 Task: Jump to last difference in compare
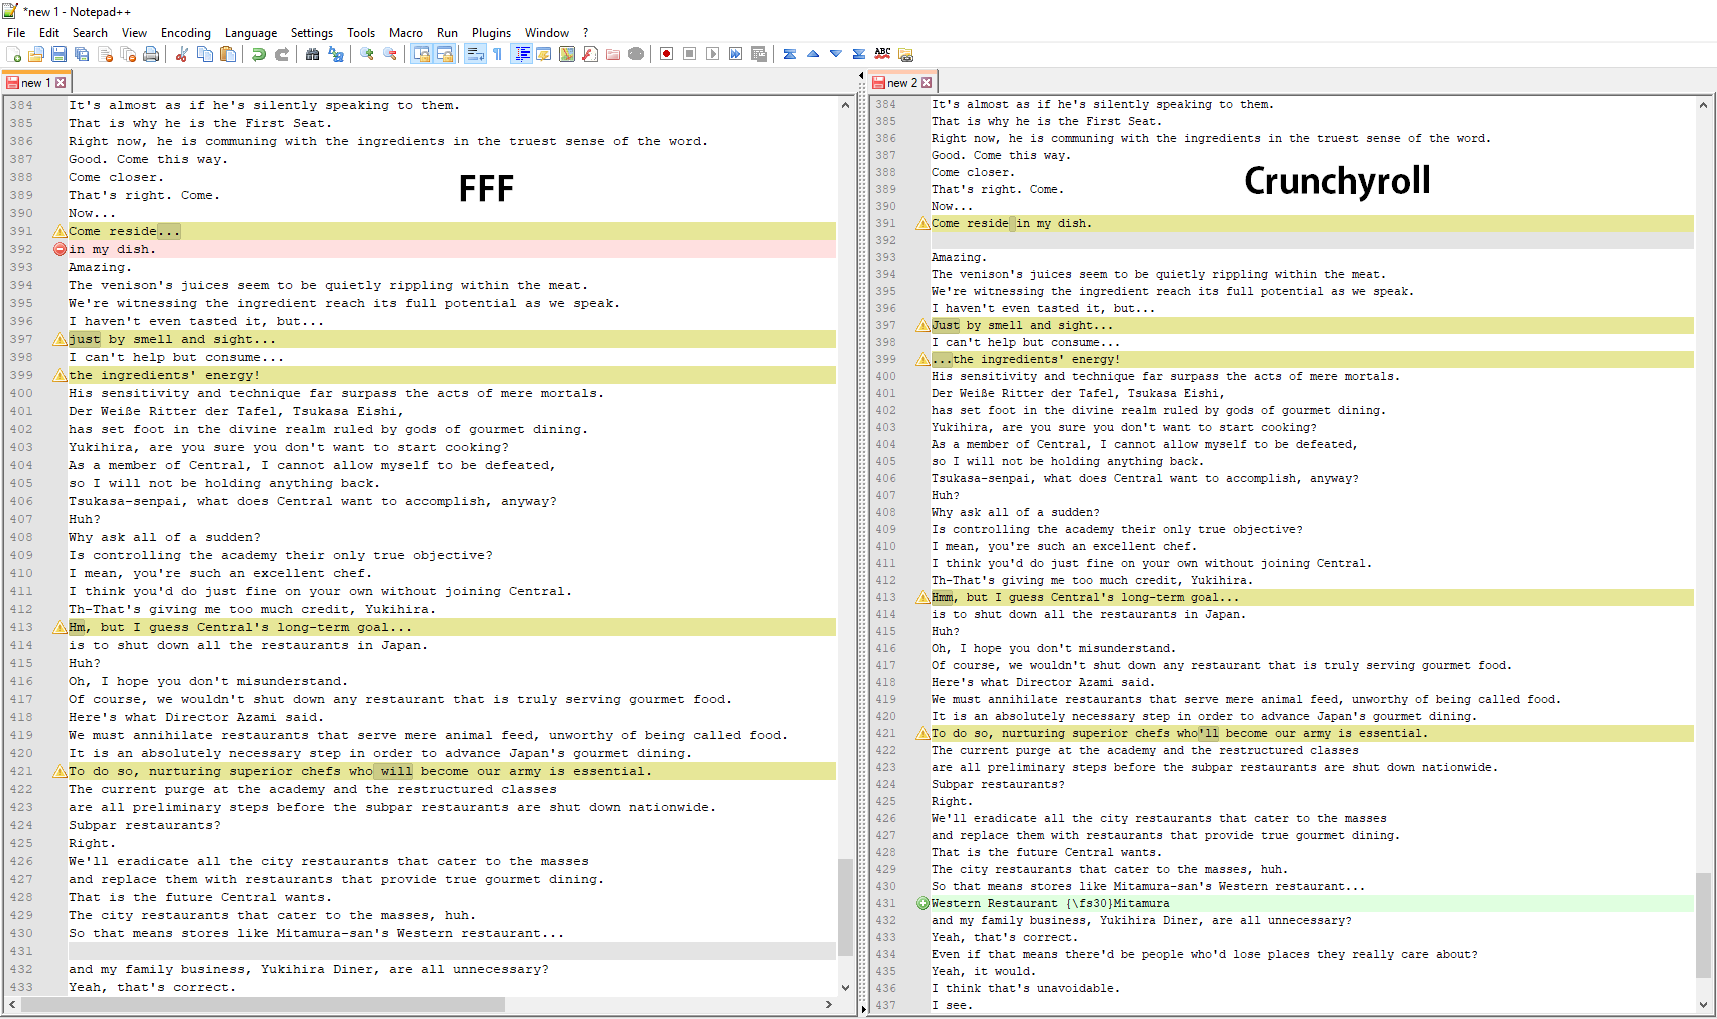[859, 54]
